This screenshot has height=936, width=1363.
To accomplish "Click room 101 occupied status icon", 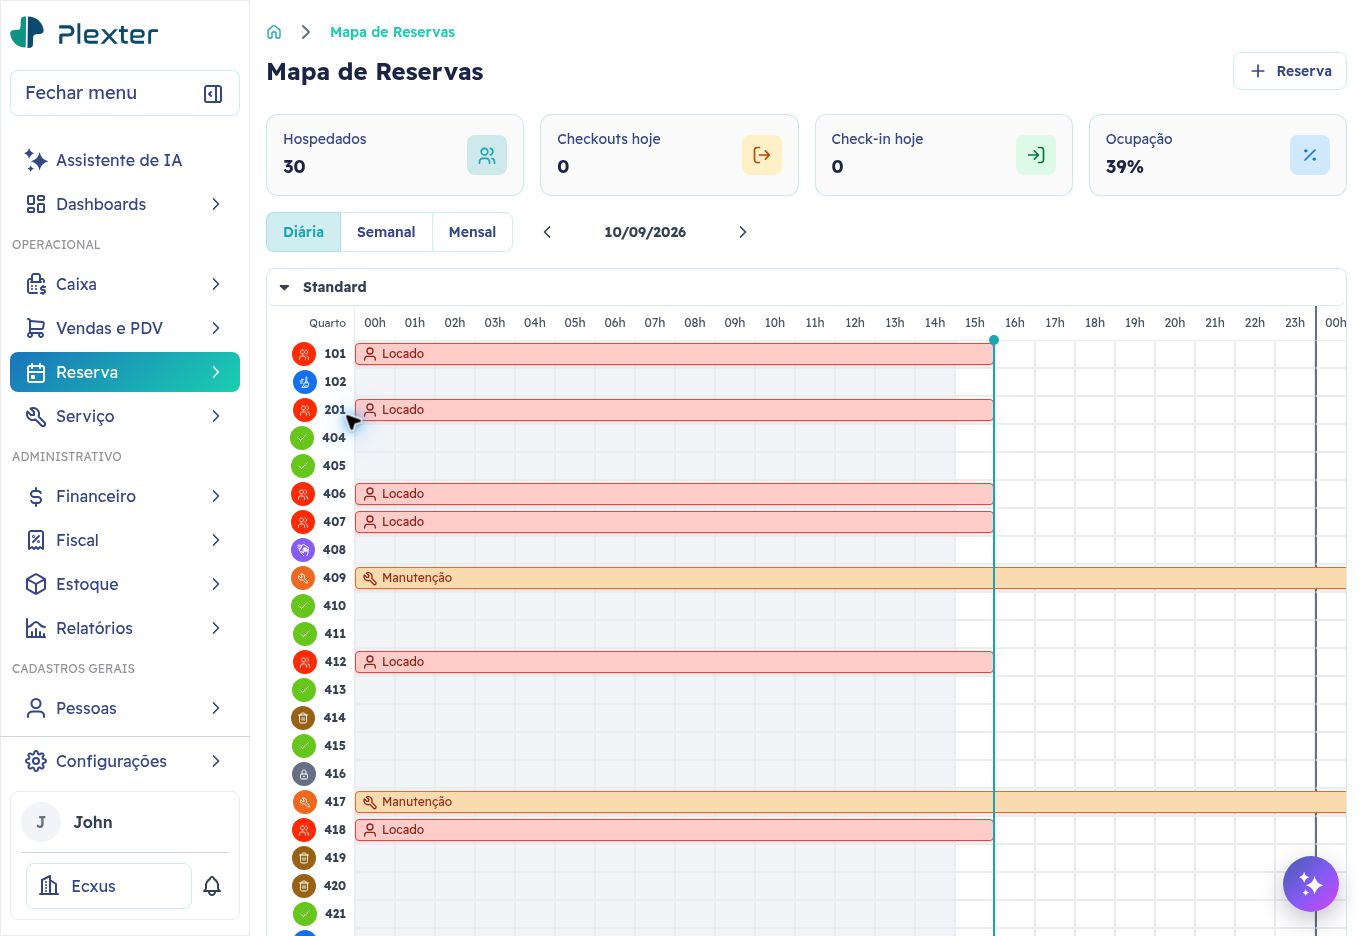I will (x=304, y=354).
